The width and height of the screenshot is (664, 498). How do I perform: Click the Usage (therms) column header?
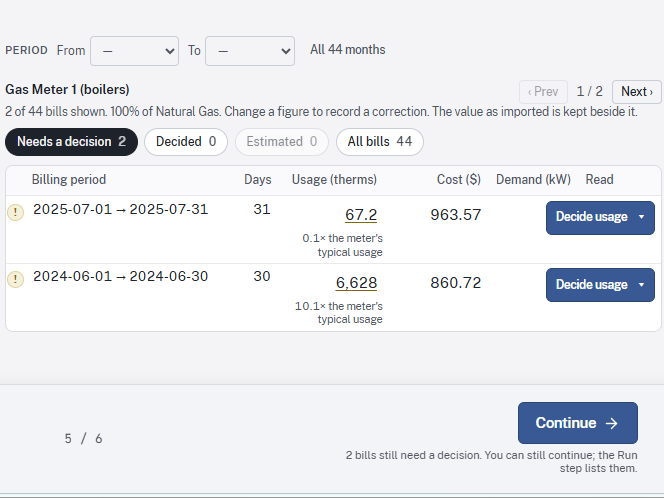(334, 180)
